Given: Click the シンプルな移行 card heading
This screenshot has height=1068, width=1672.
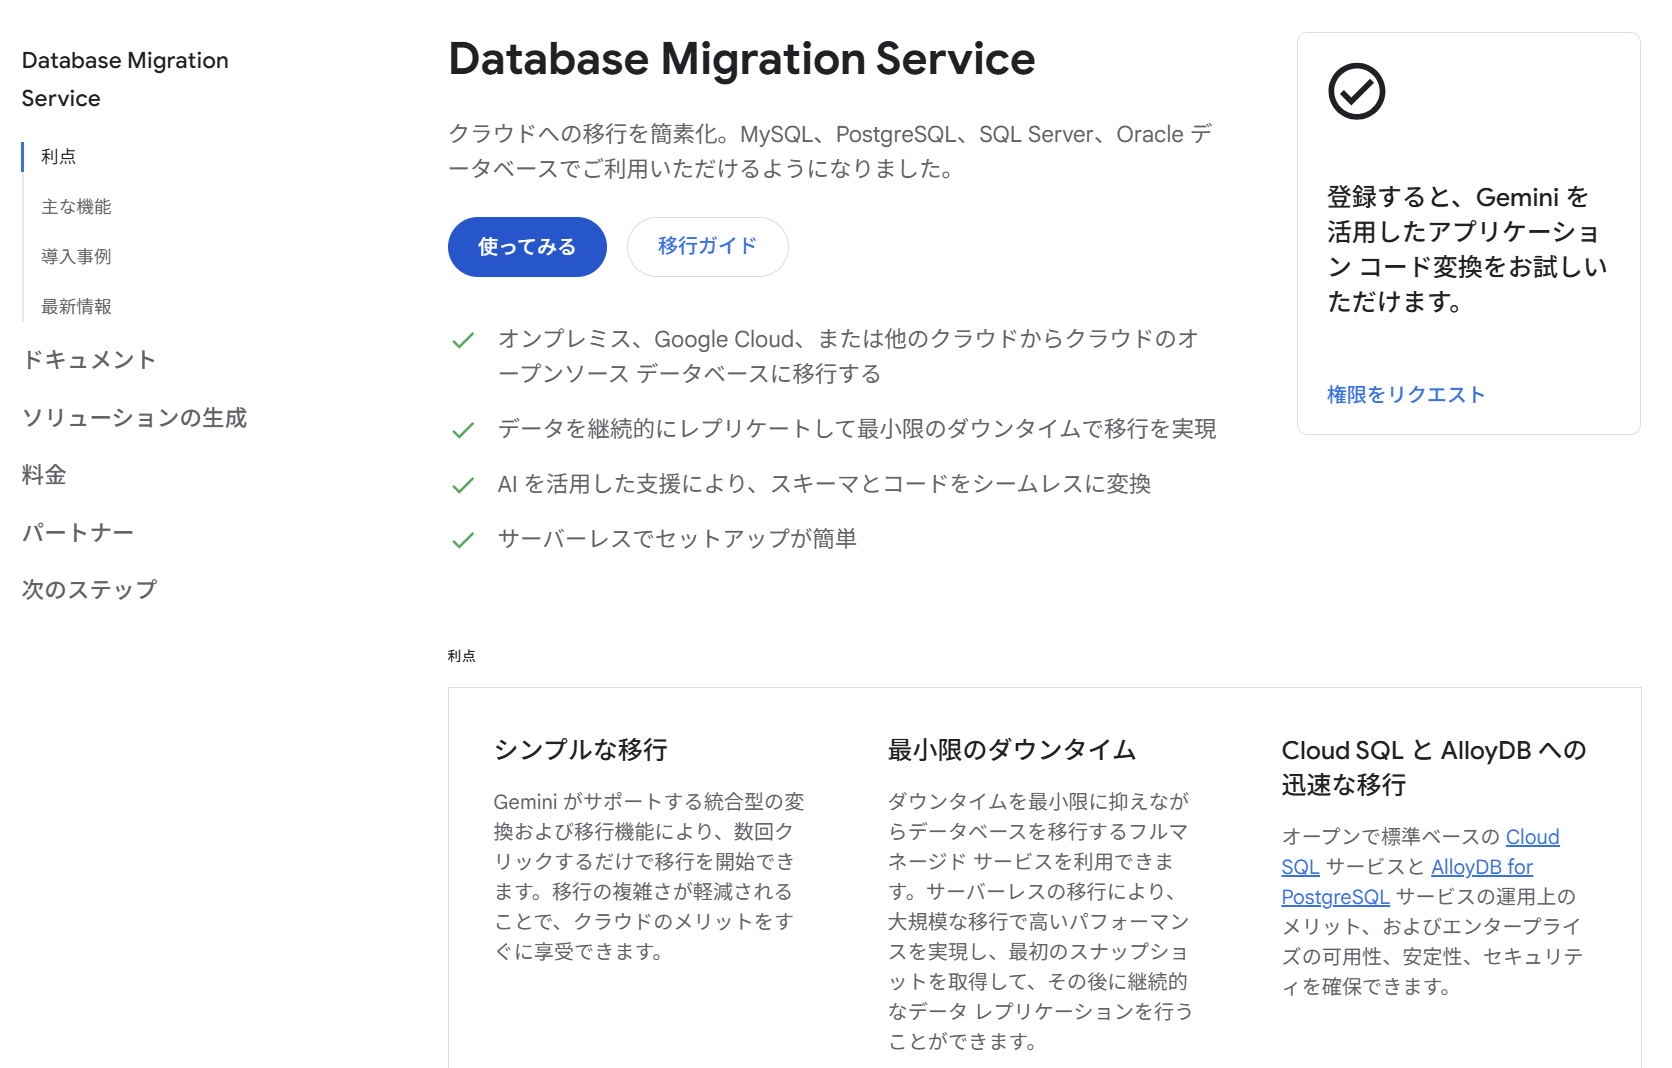Looking at the screenshot, I should coord(581,750).
